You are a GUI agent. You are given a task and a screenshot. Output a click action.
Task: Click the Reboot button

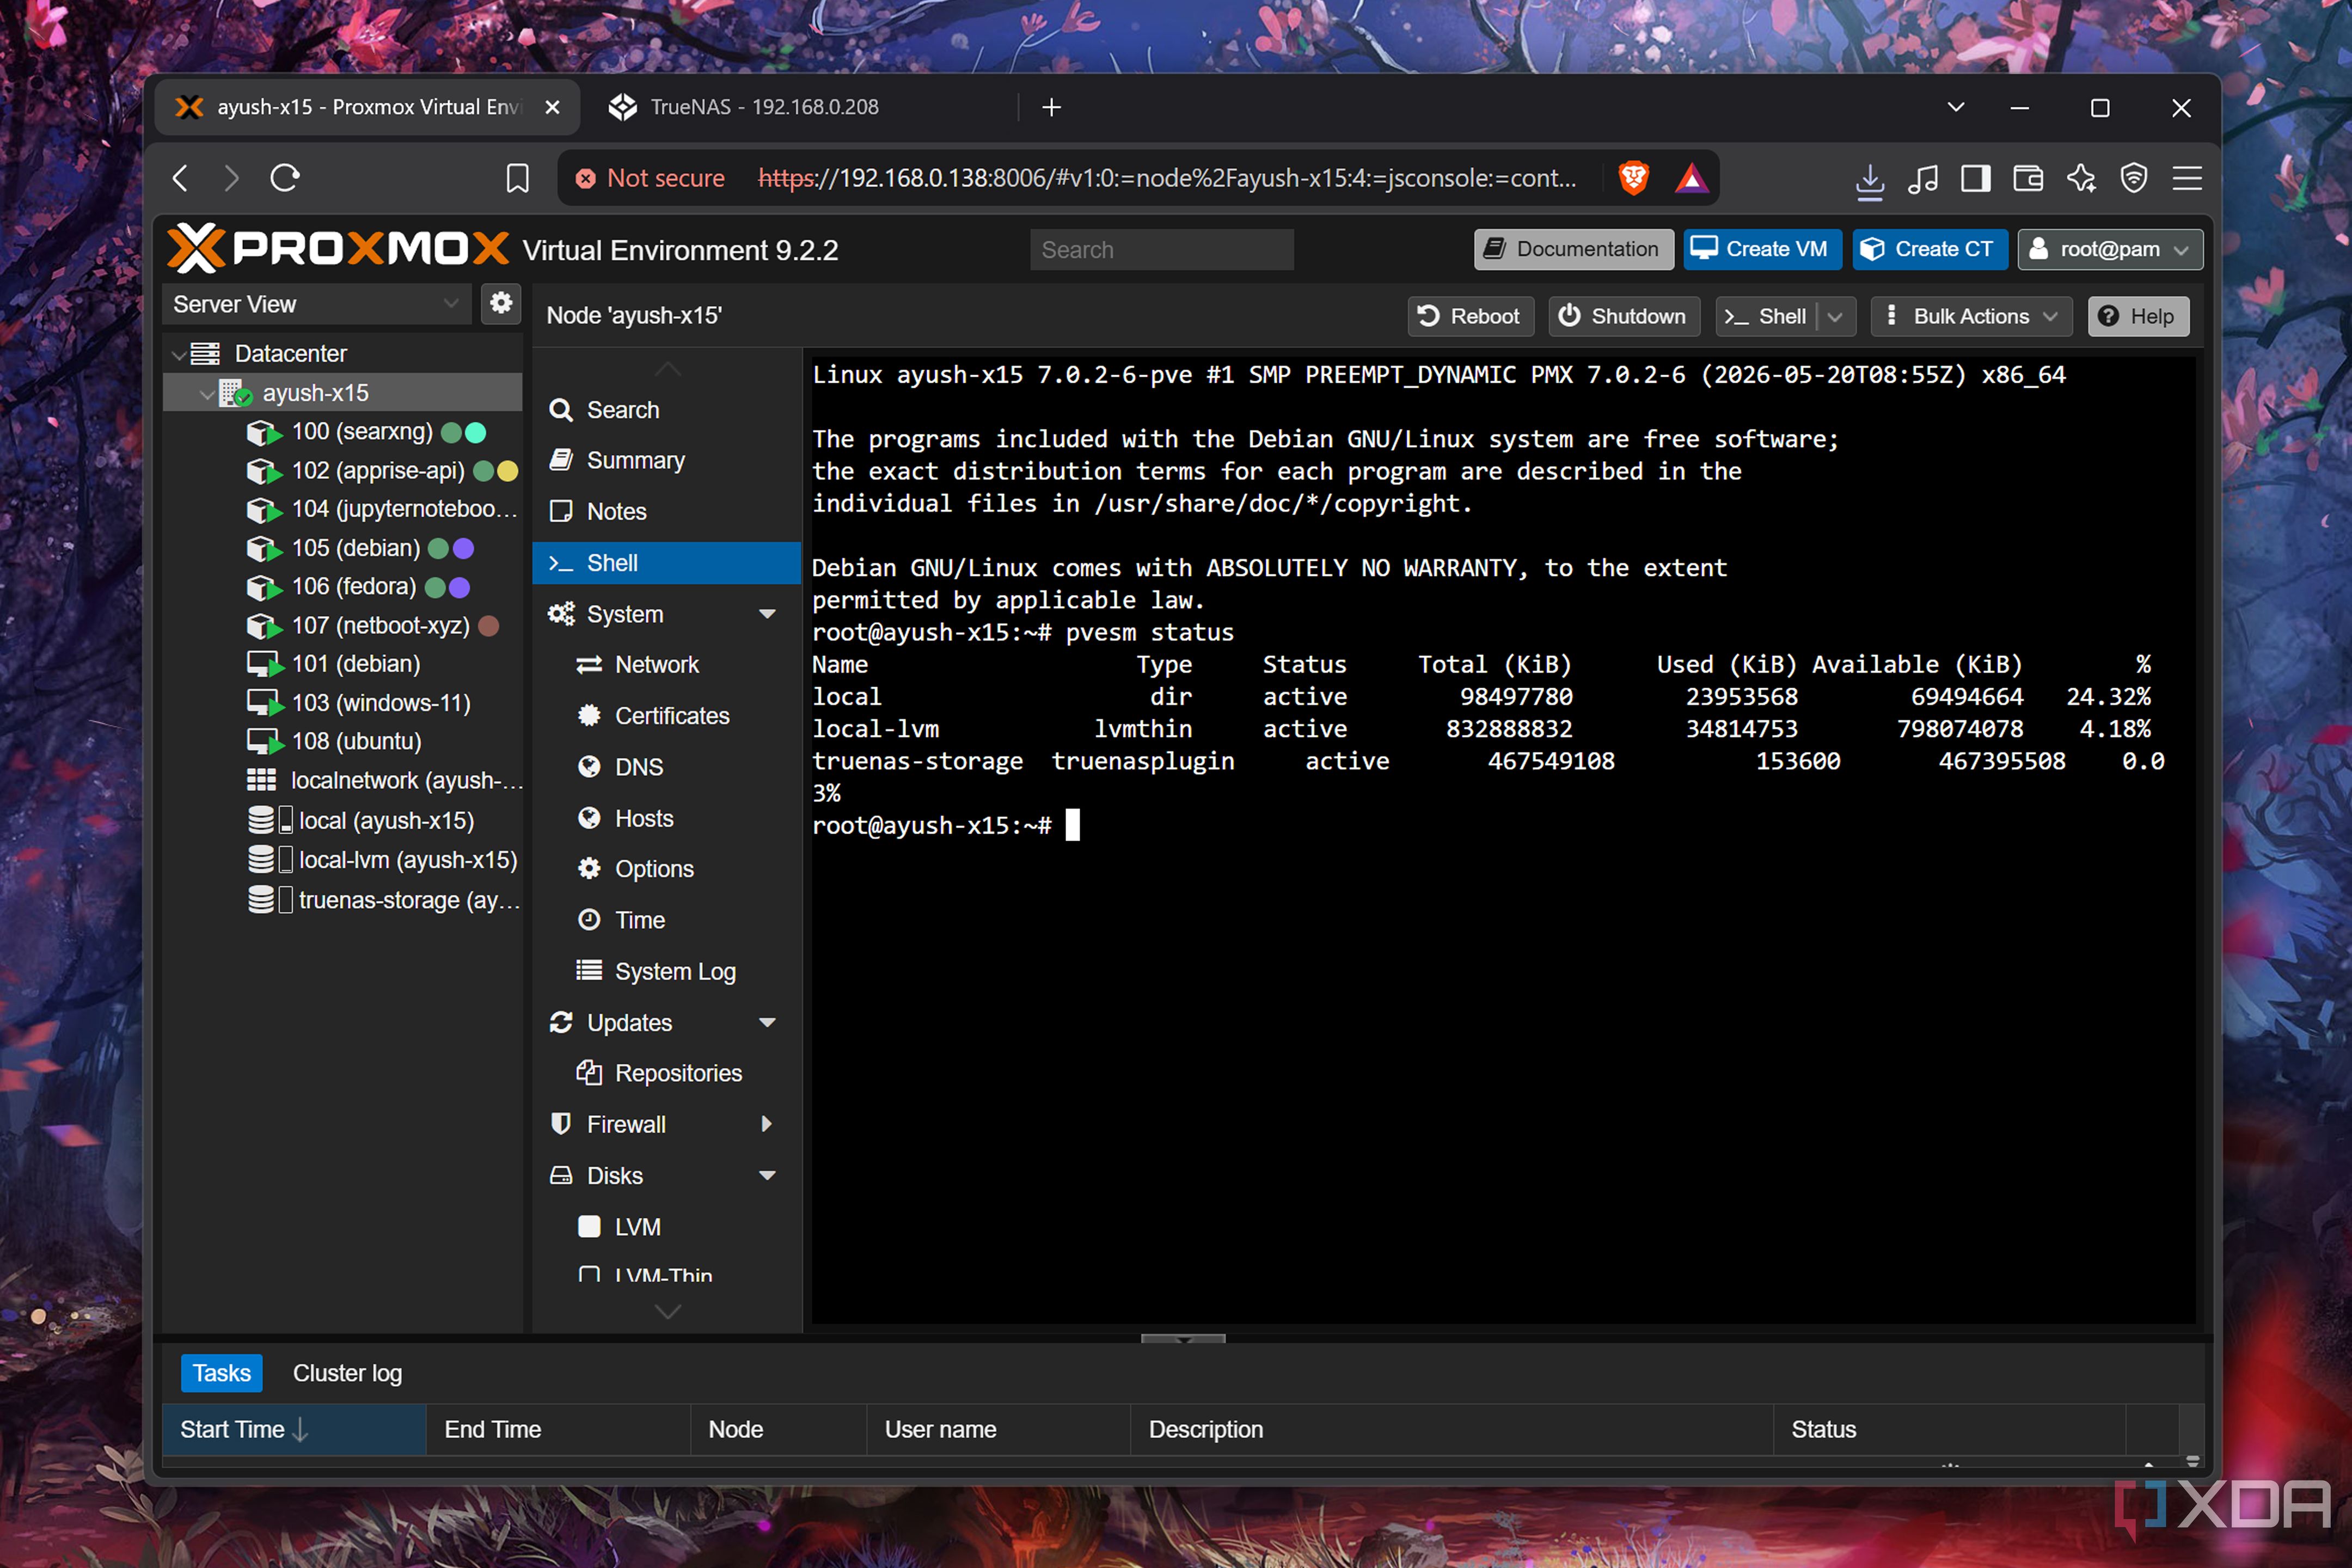click(x=1470, y=317)
